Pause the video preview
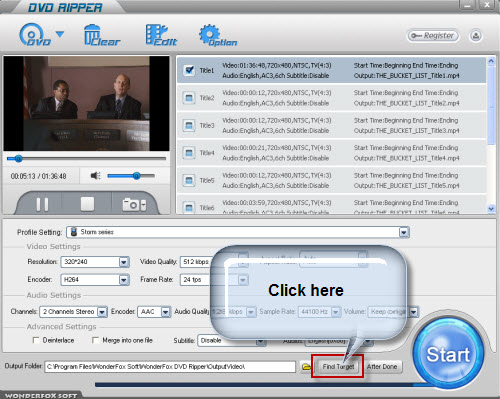Viewport: 500px width, 399px height. point(42,204)
